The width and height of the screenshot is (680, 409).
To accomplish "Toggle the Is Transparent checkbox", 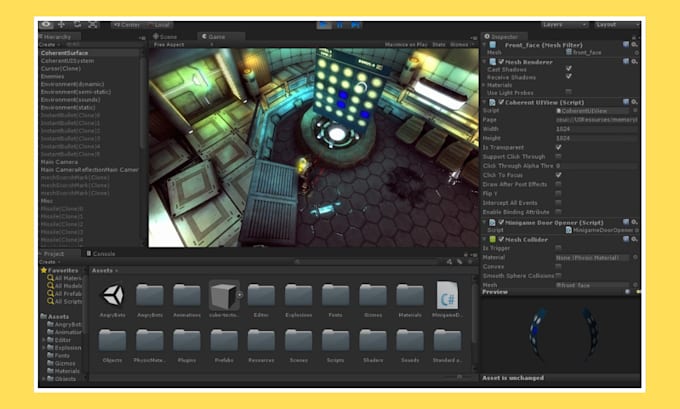I will click(x=559, y=147).
